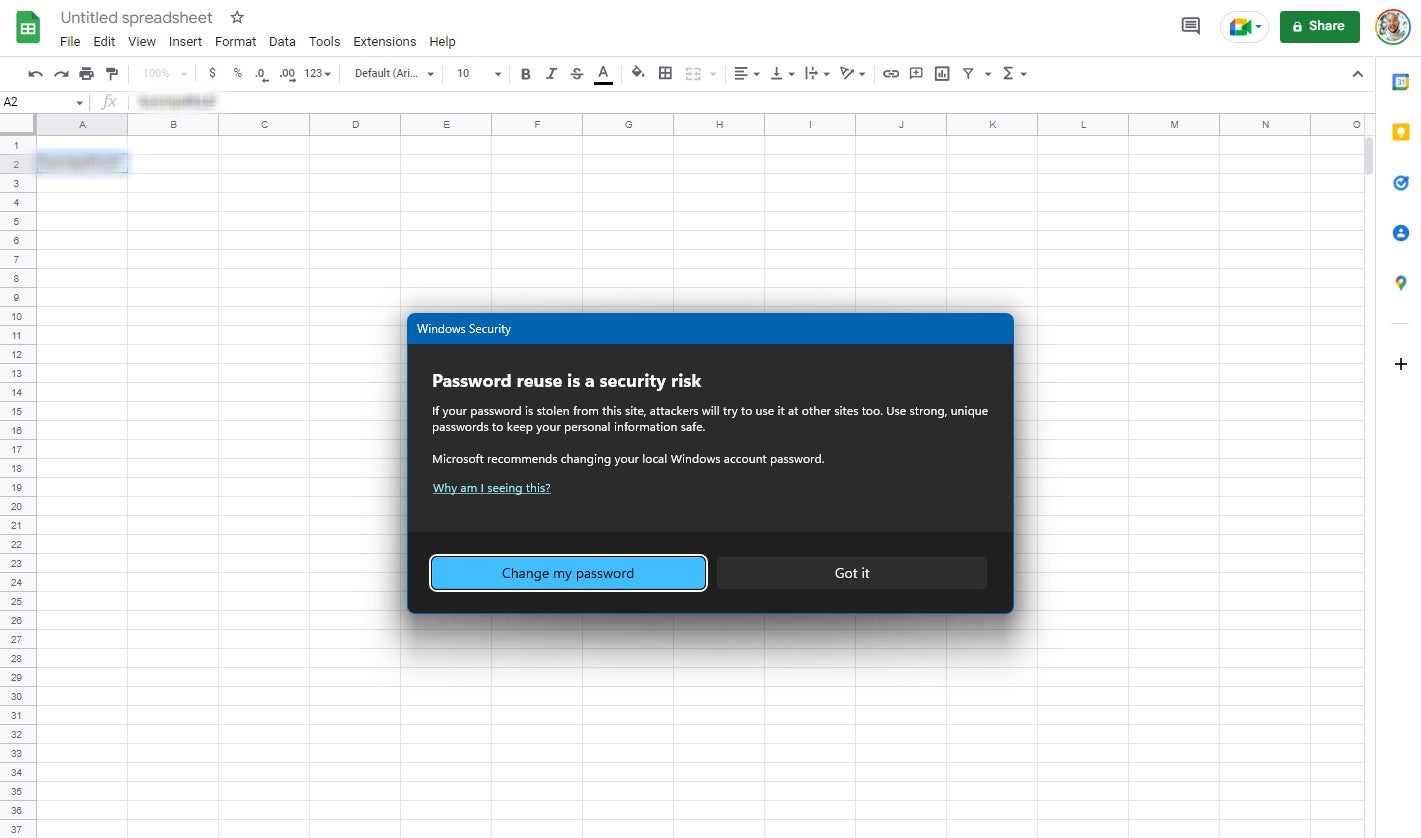Open the font size dropdown
Image resolution: width=1421 pixels, height=838 pixels.
tap(479, 74)
